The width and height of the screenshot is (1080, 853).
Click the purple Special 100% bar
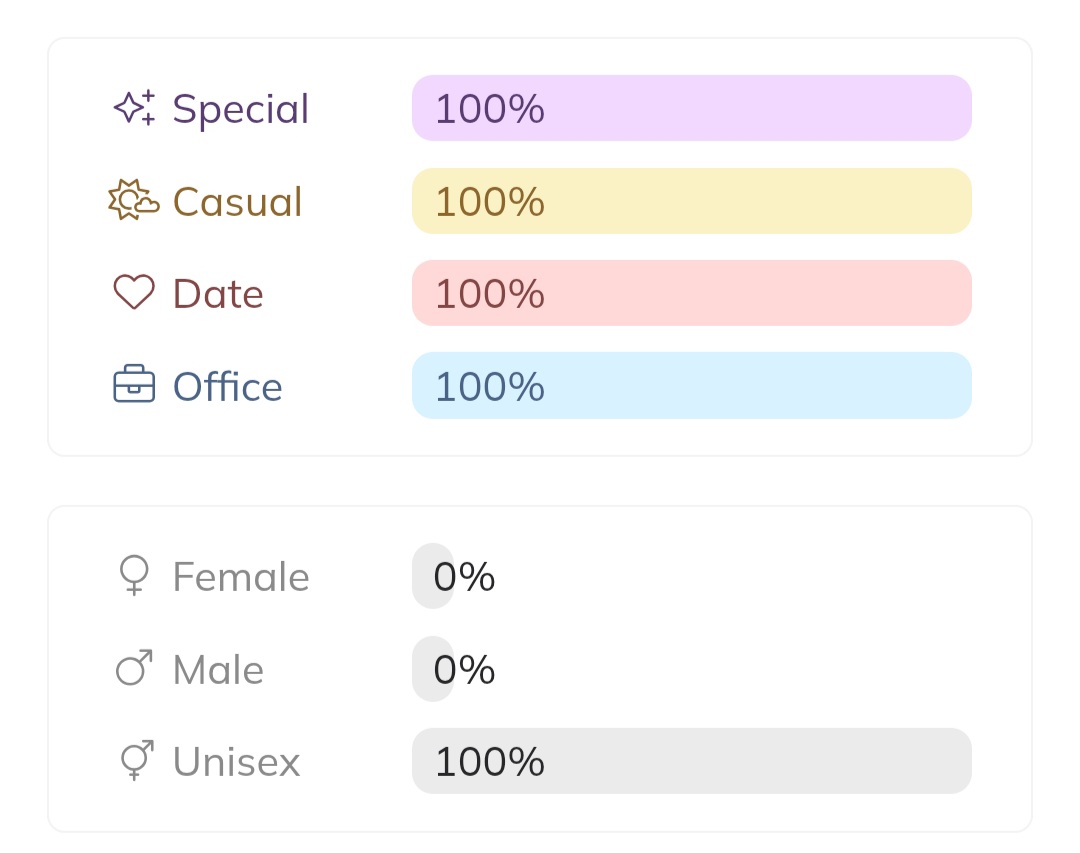click(x=692, y=108)
